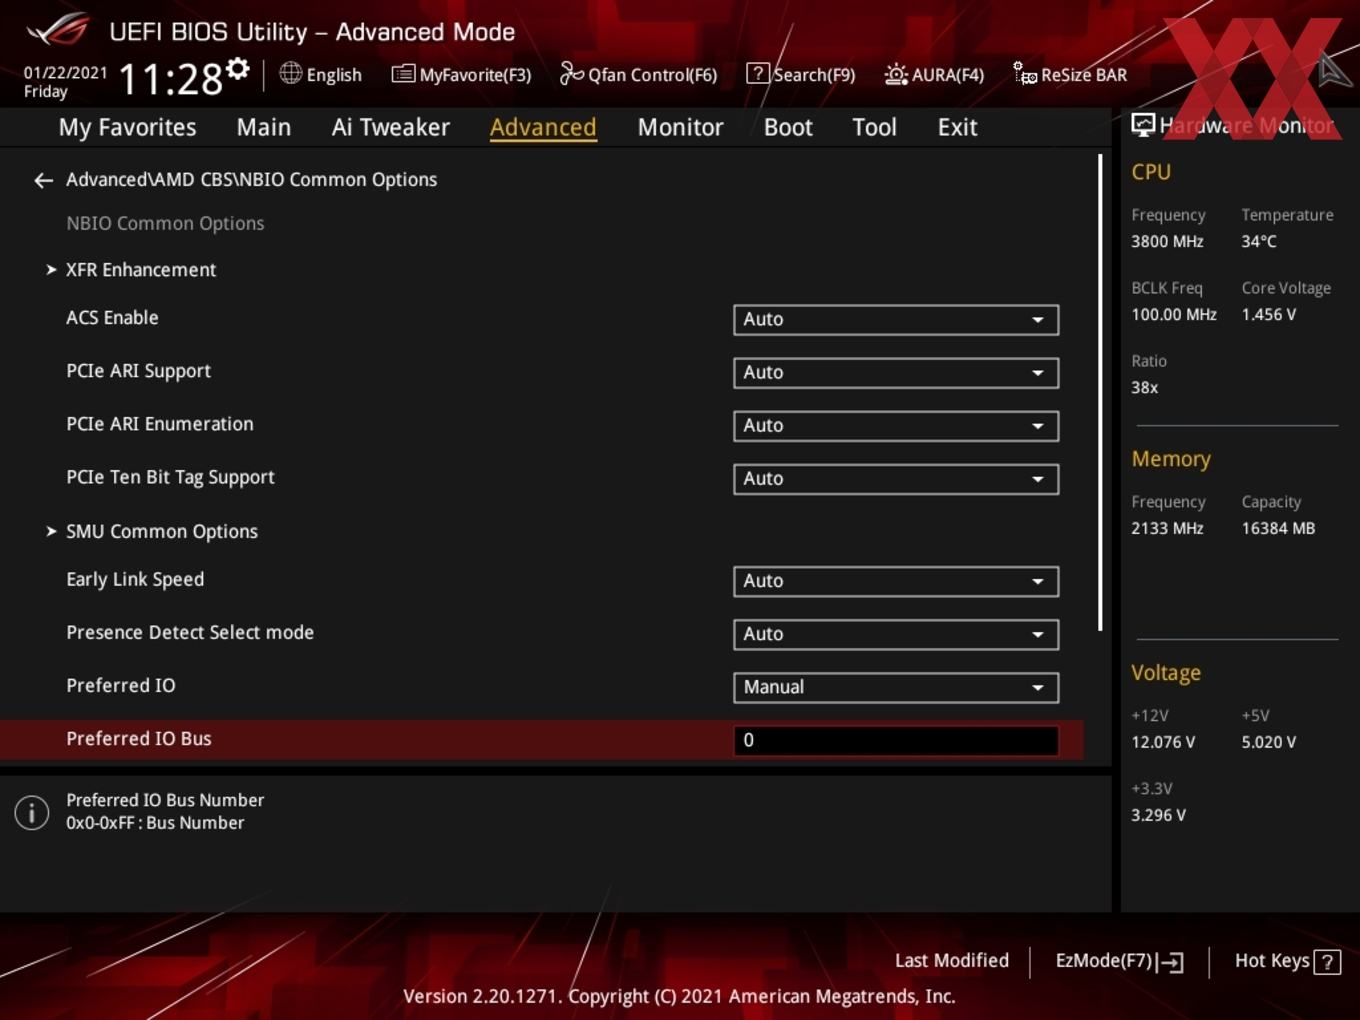This screenshot has width=1360, height=1020.
Task: Click +3.3V reading 3.296 V
Action: [1158, 815]
